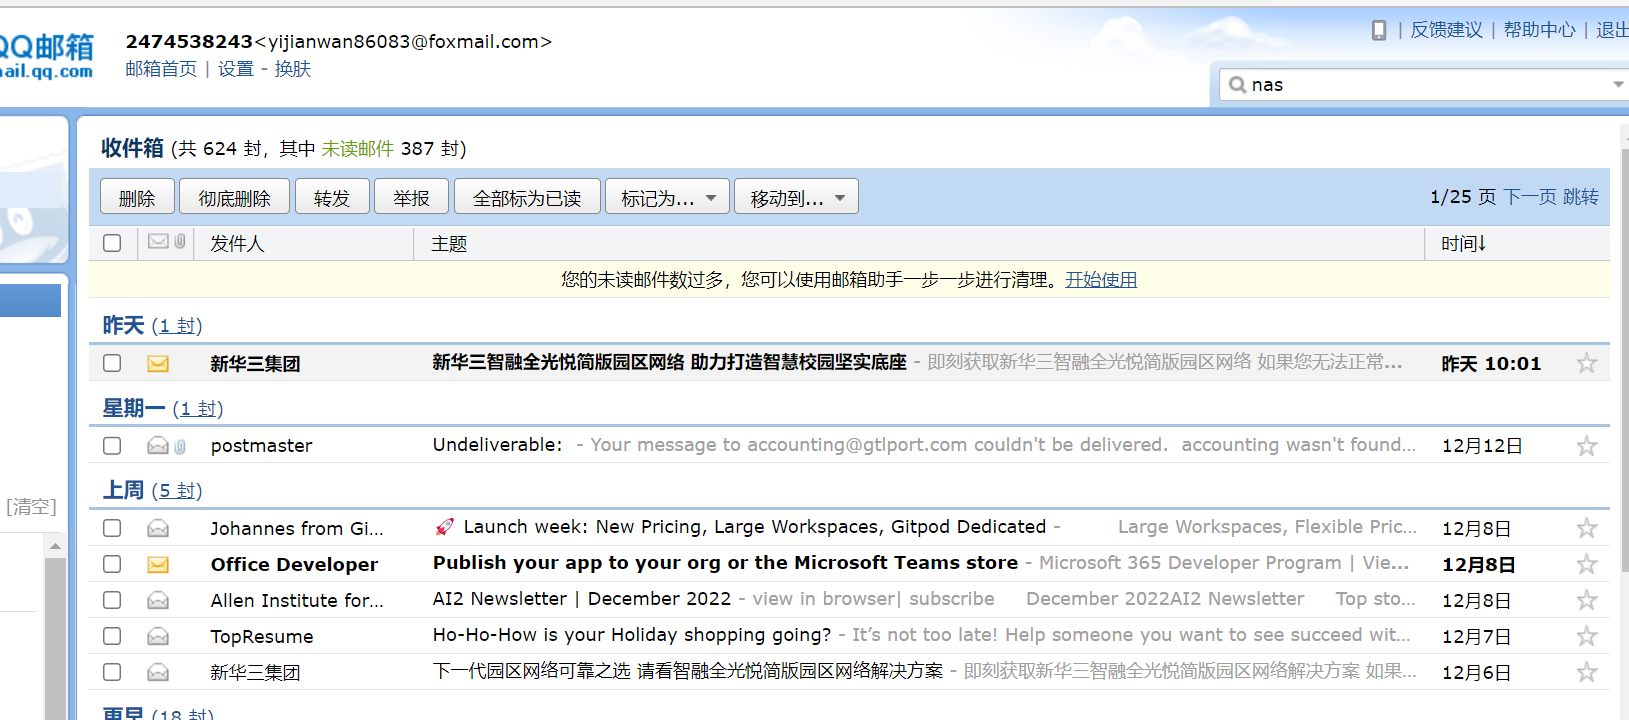
Task: Click the search magnifier icon
Action: point(1237,85)
